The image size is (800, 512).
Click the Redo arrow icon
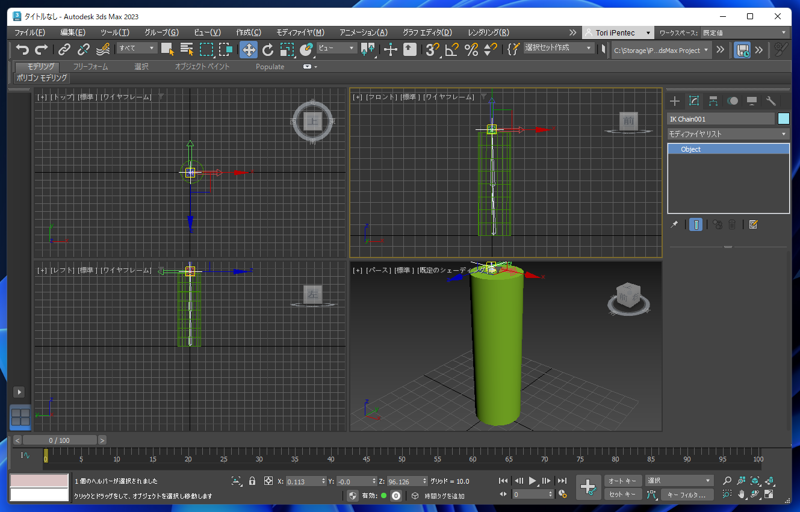[x=41, y=49]
